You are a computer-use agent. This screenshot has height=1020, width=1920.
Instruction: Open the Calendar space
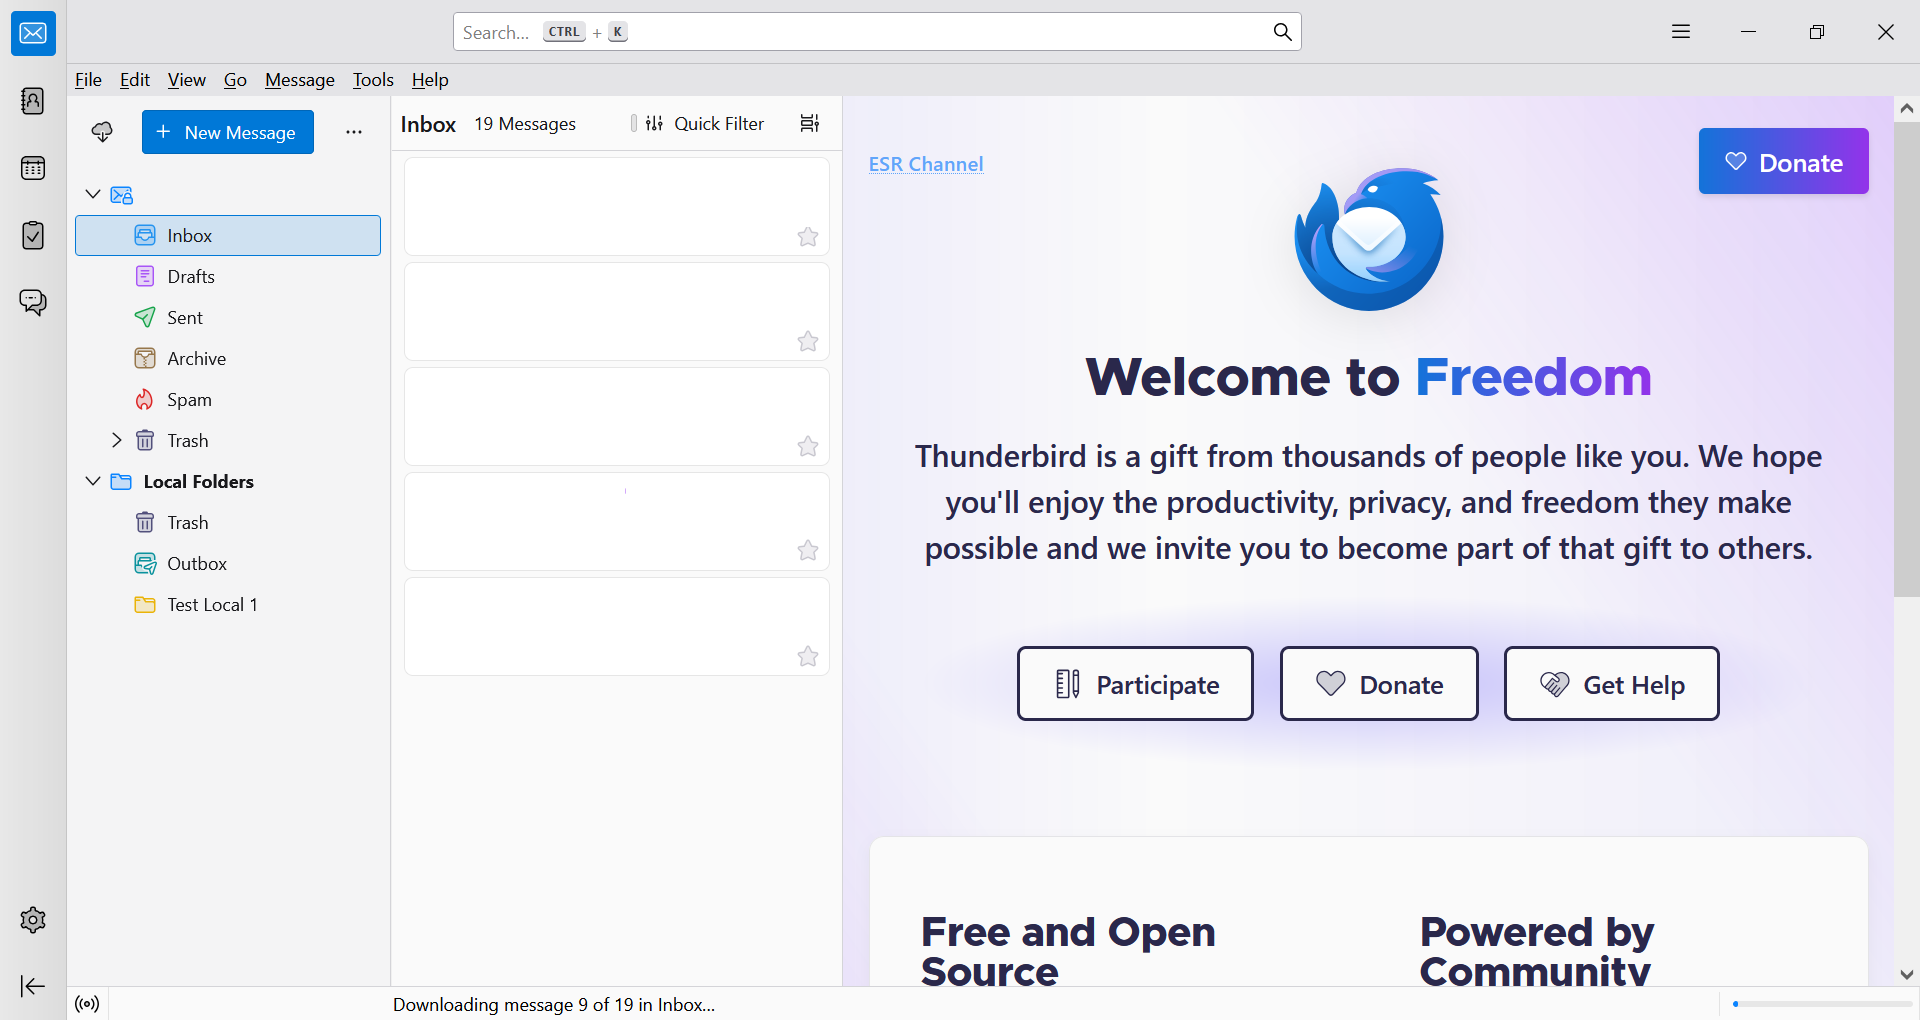(x=33, y=168)
